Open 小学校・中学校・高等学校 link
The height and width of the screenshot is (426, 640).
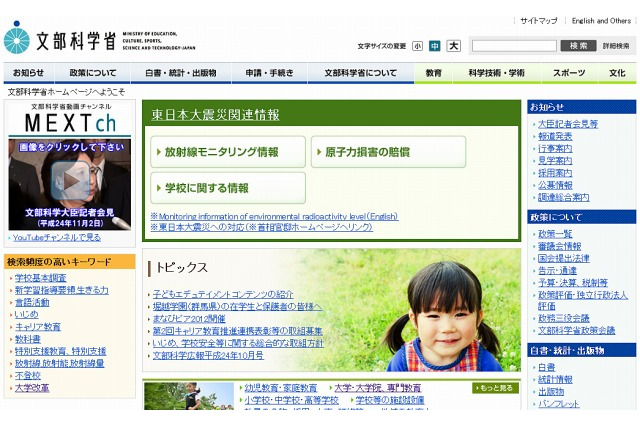pyautogui.click(x=291, y=400)
